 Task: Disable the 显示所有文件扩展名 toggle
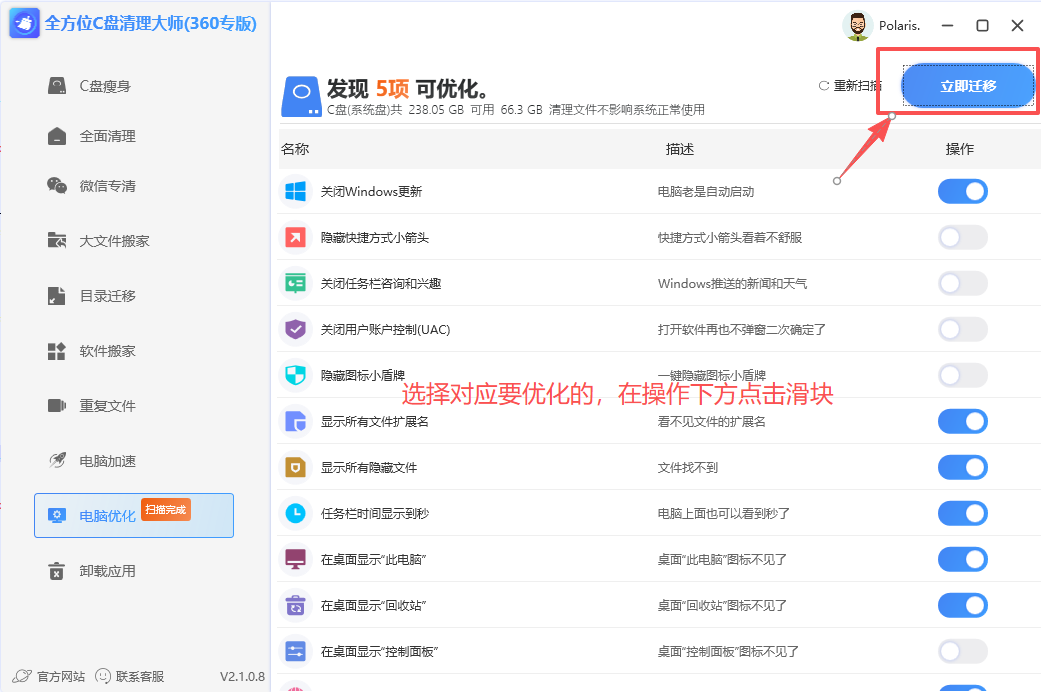[x=962, y=421]
